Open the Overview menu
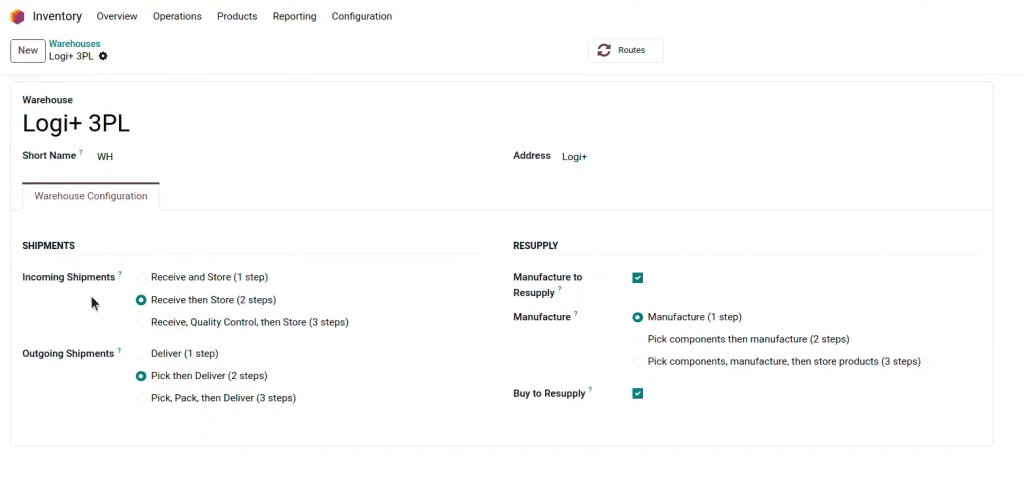 (117, 16)
